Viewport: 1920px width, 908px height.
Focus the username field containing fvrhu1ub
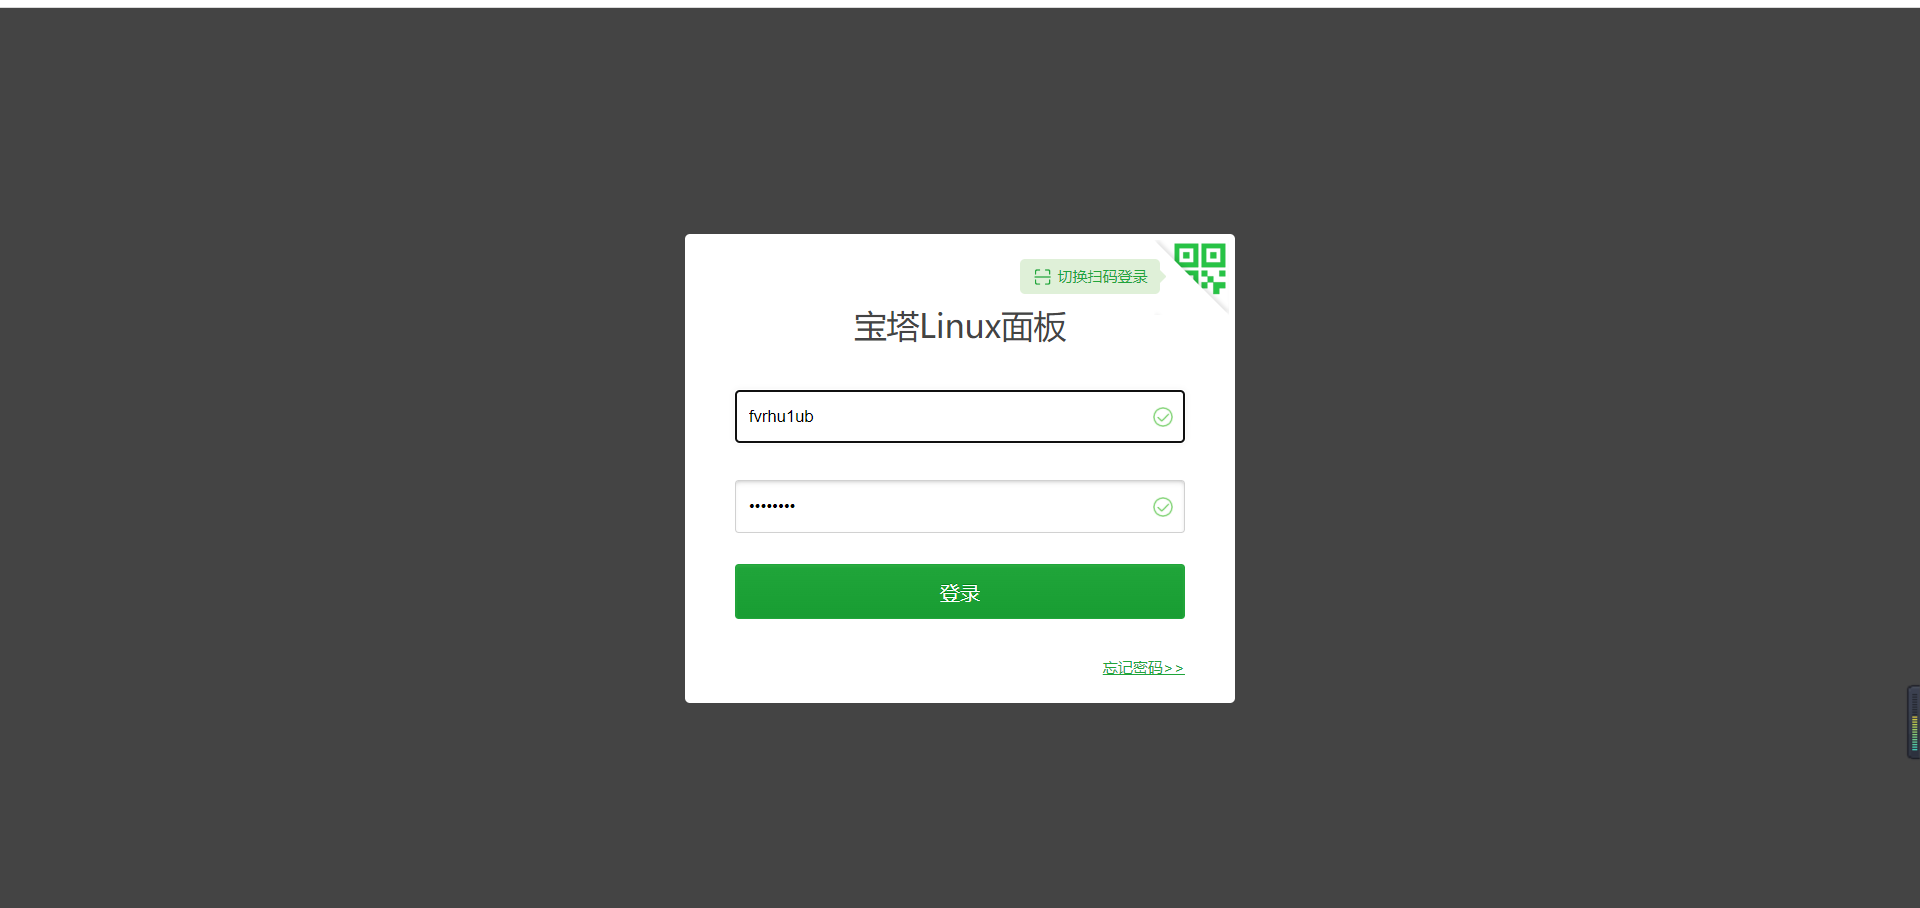coord(960,416)
